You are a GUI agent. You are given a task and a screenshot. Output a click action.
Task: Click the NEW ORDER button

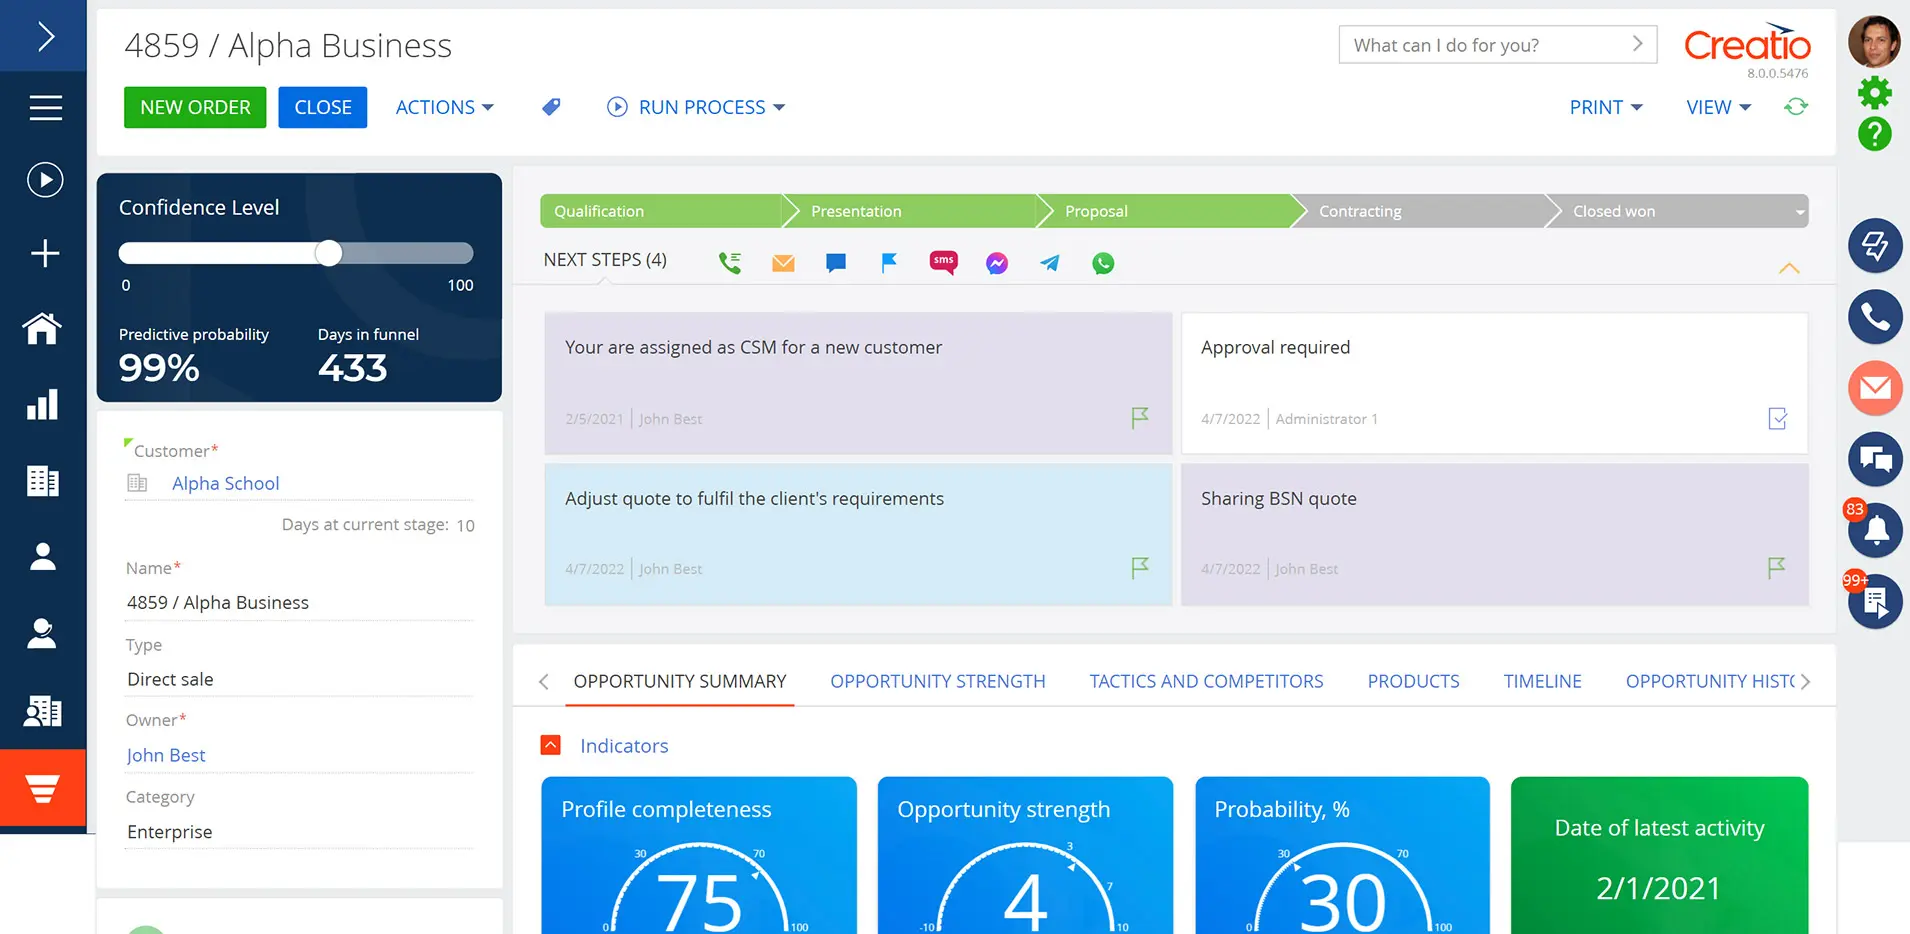point(195,107)
